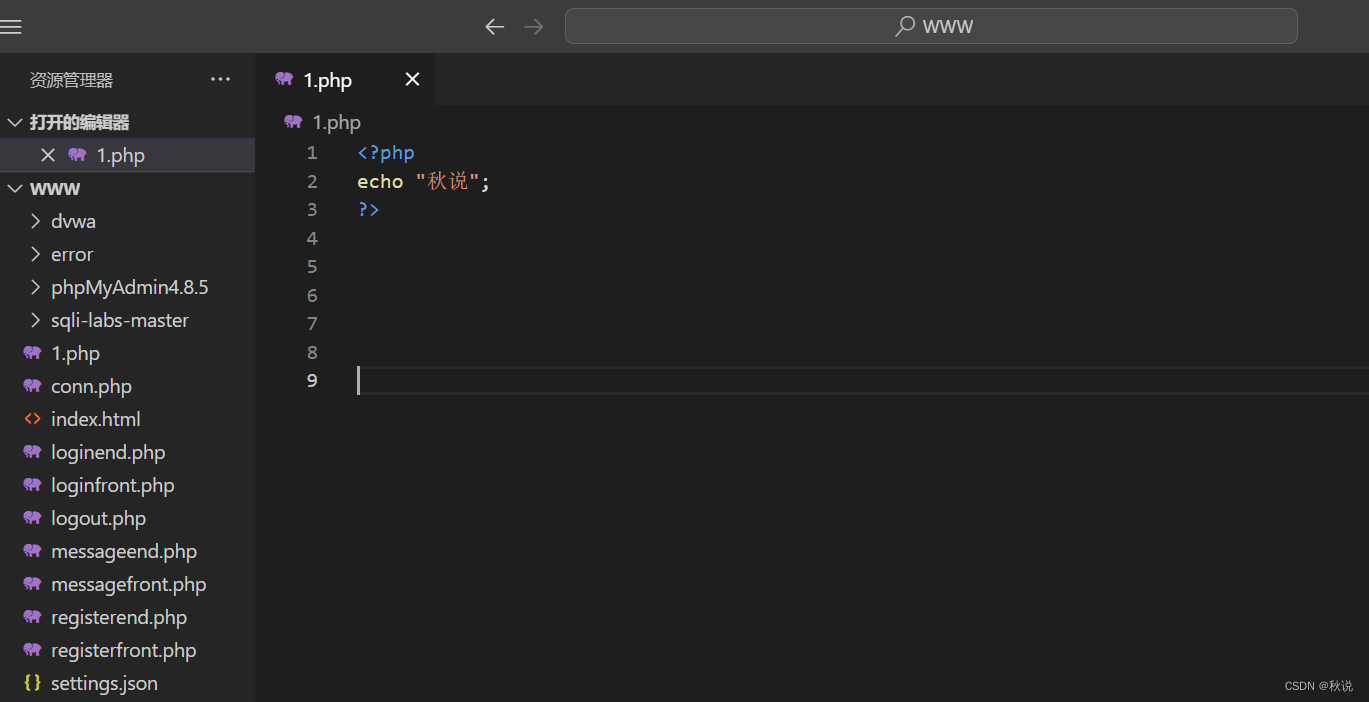Collapse the 打开的编辑器 section

(x=14, y=122)
